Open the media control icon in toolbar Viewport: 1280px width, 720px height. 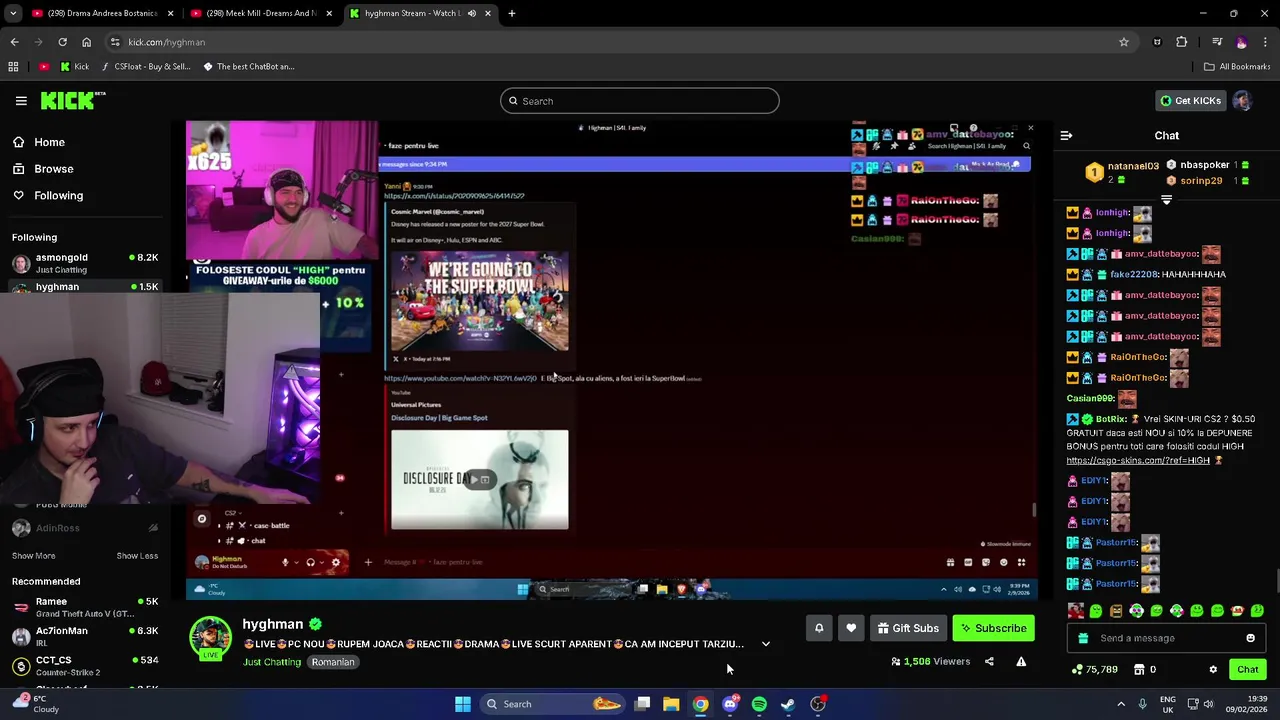pos(1217,42)
